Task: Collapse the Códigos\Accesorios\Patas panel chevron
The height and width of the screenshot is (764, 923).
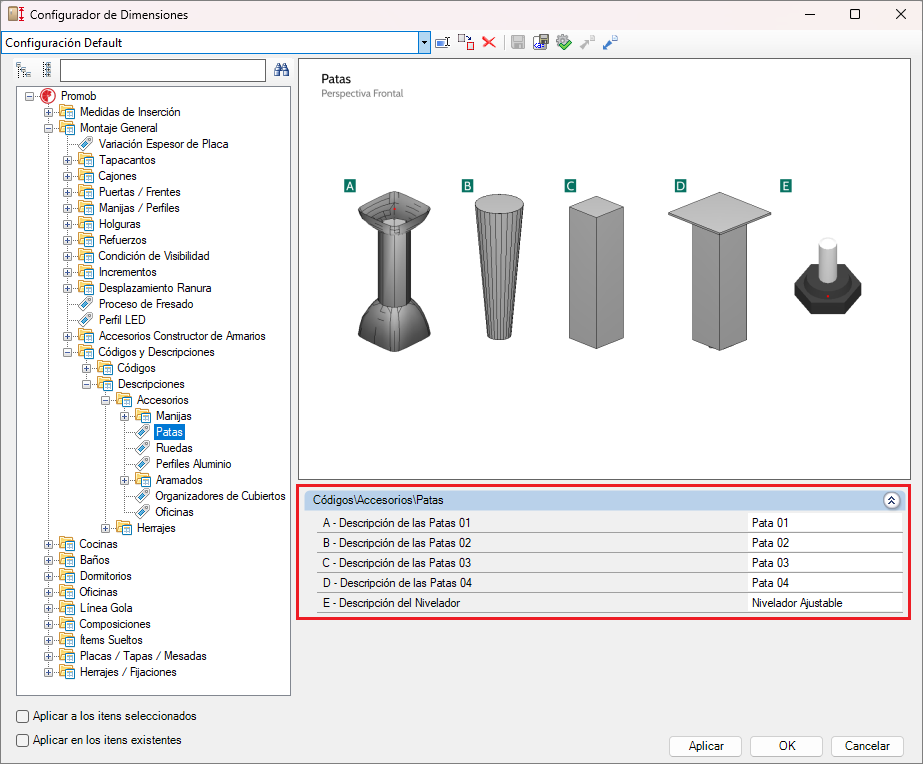Action: tap(891, 500)
